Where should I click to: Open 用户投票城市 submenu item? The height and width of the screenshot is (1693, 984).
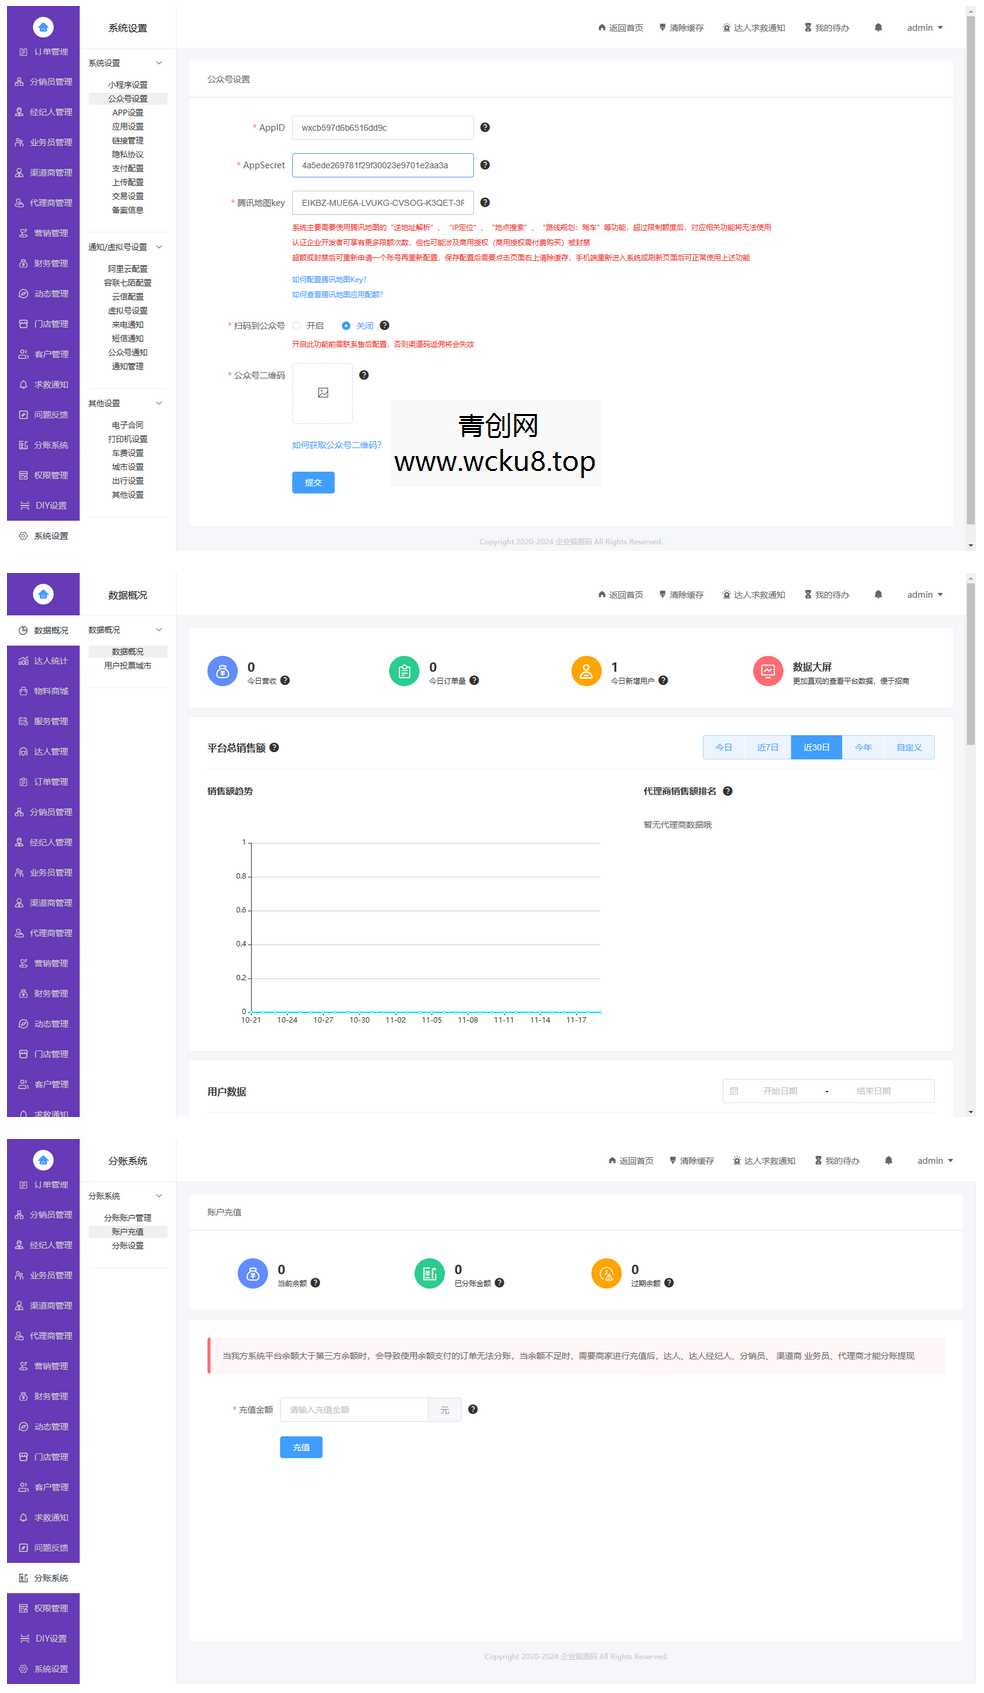pyautogui.click(x=128, y=666)
